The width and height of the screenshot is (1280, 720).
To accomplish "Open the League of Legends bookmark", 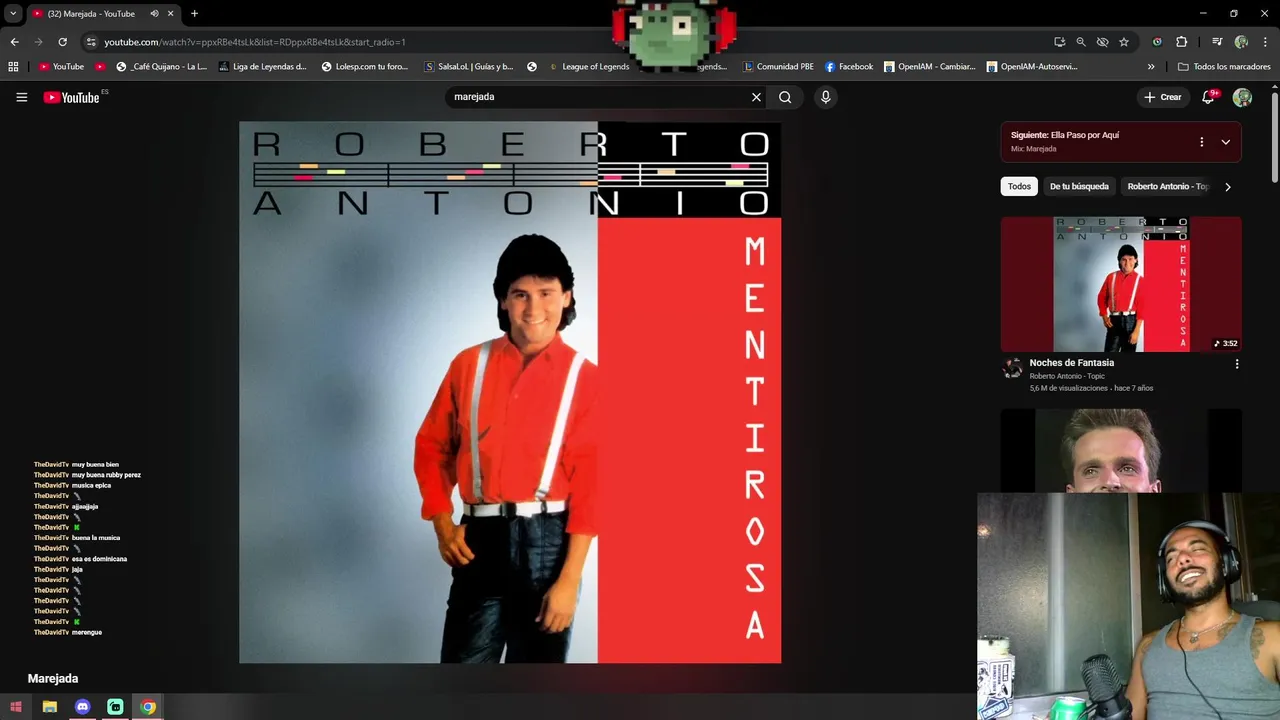I will click(x=589, y=67).
